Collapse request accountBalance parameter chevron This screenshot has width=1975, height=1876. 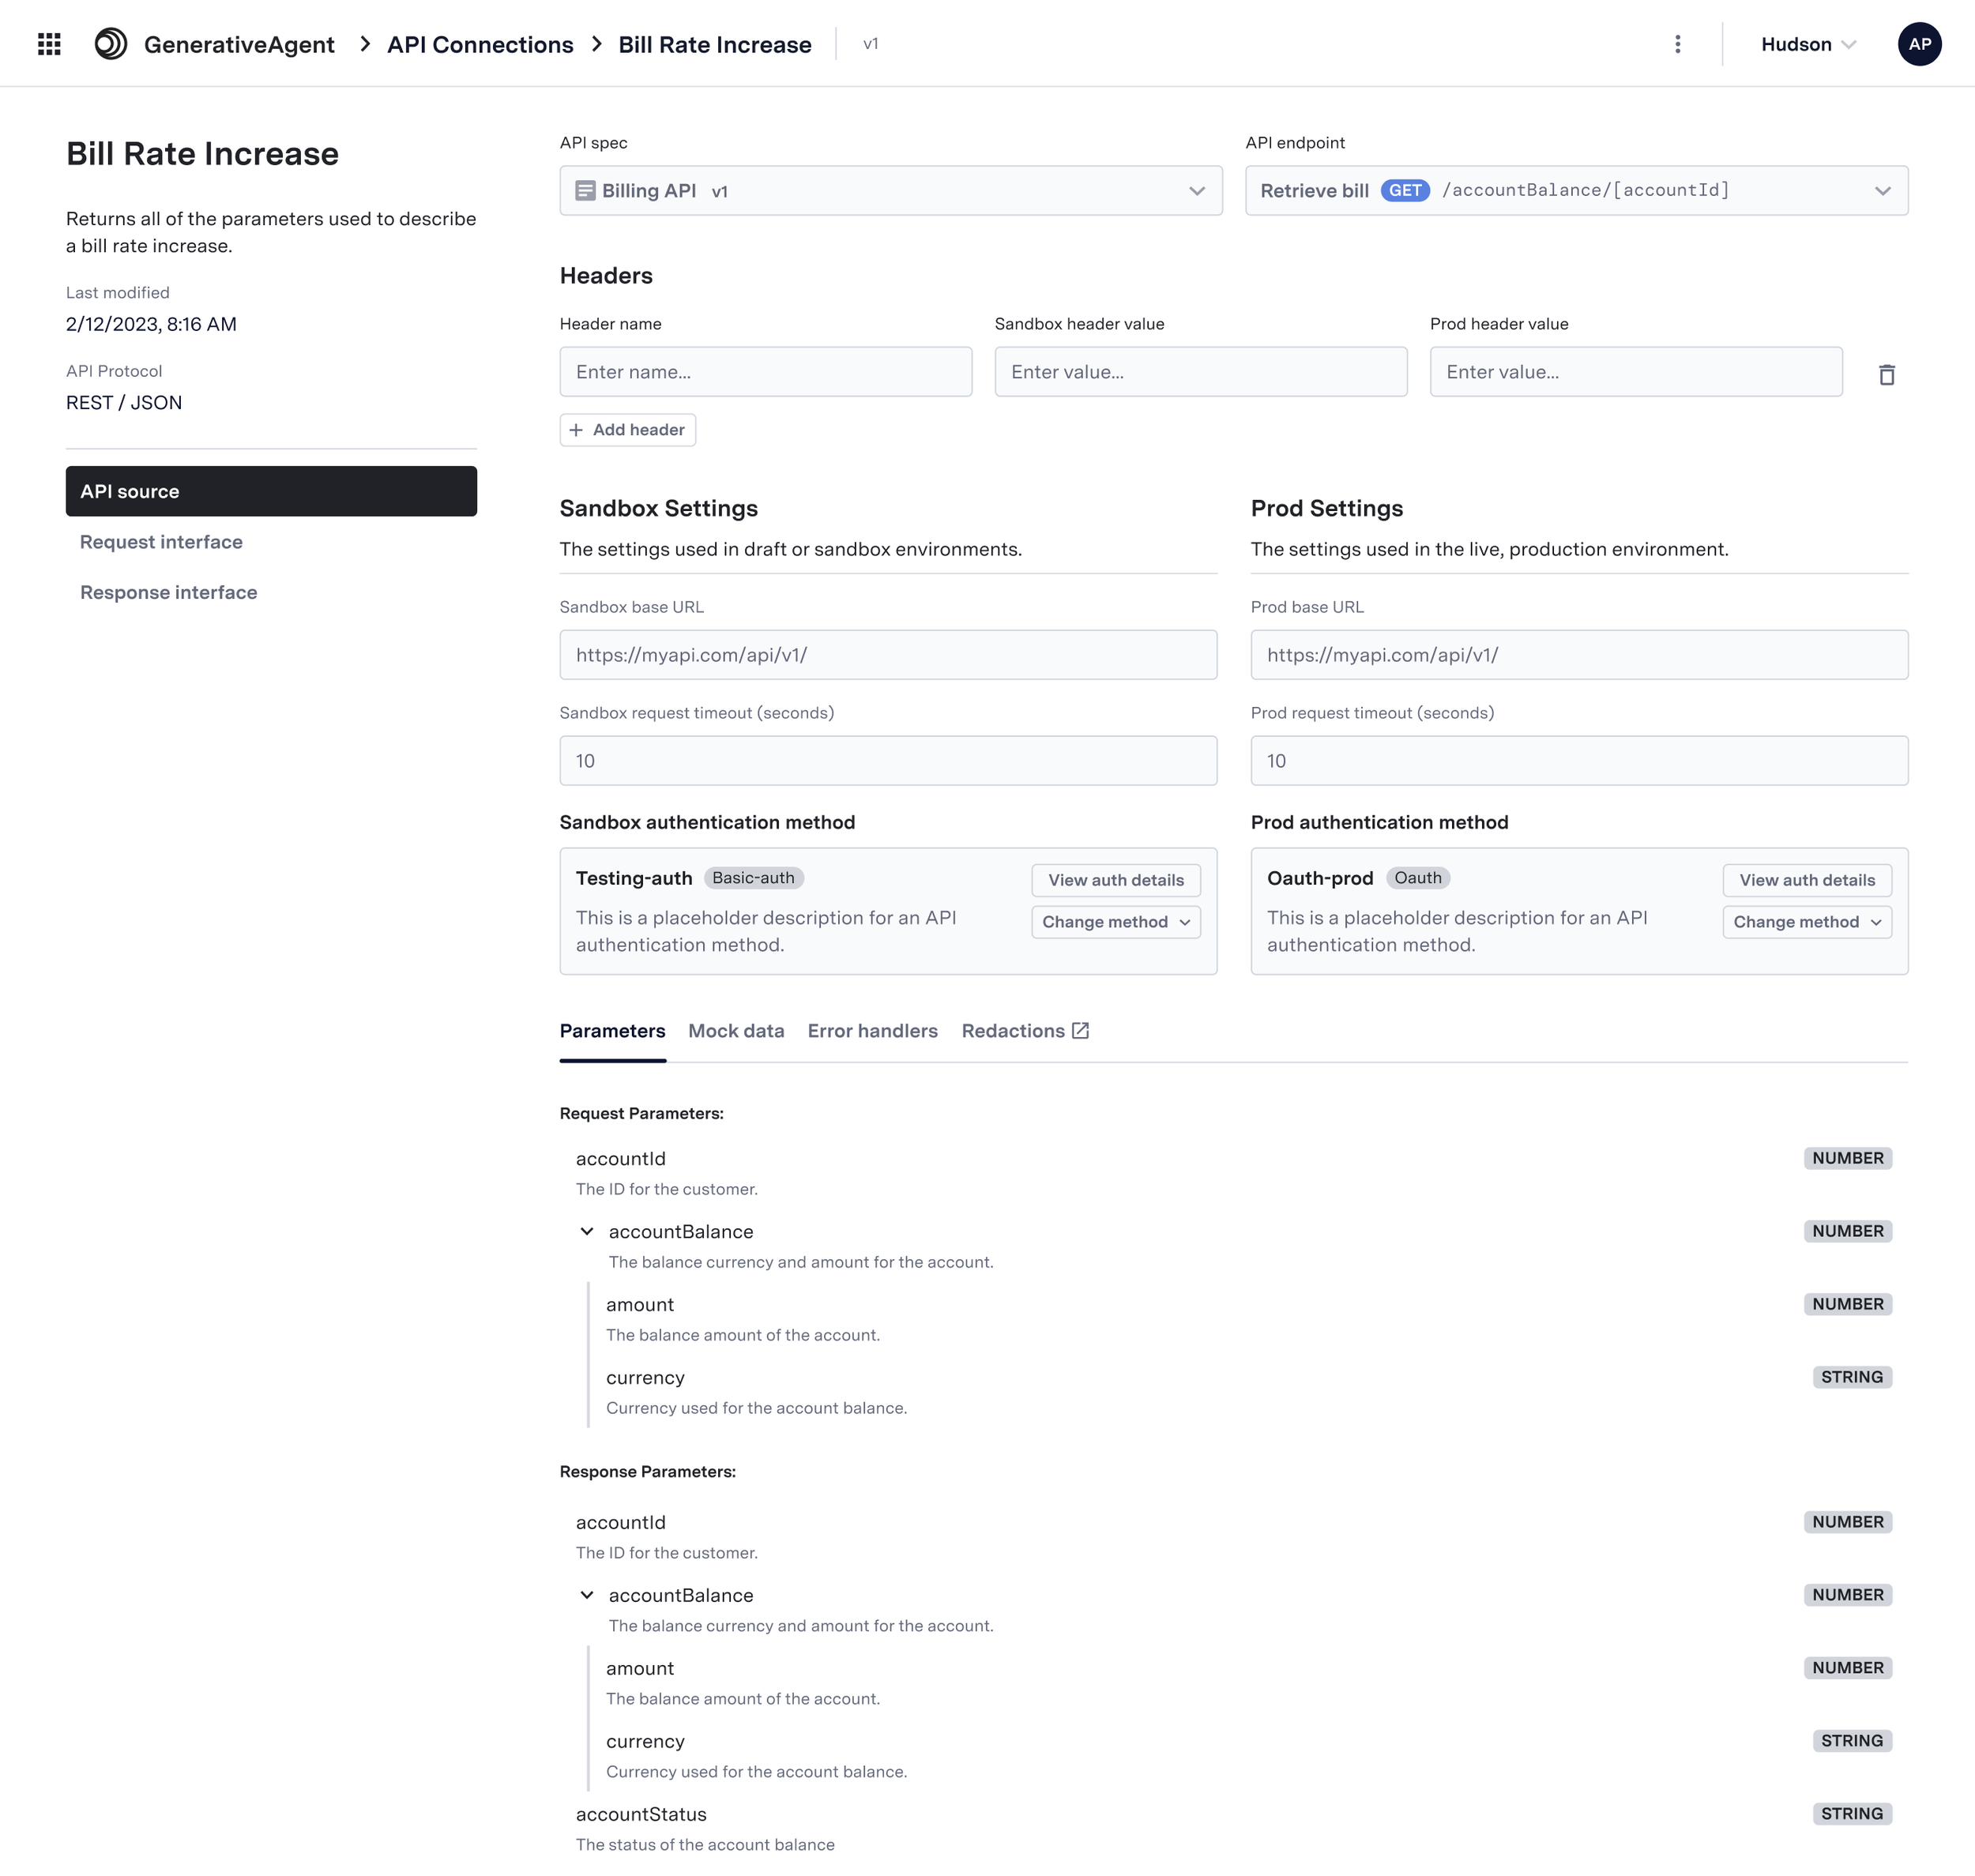click(x=587, y=1231)
